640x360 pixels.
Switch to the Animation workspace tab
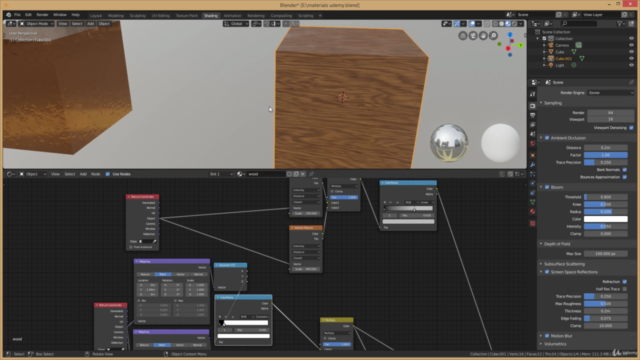point(232,16)
